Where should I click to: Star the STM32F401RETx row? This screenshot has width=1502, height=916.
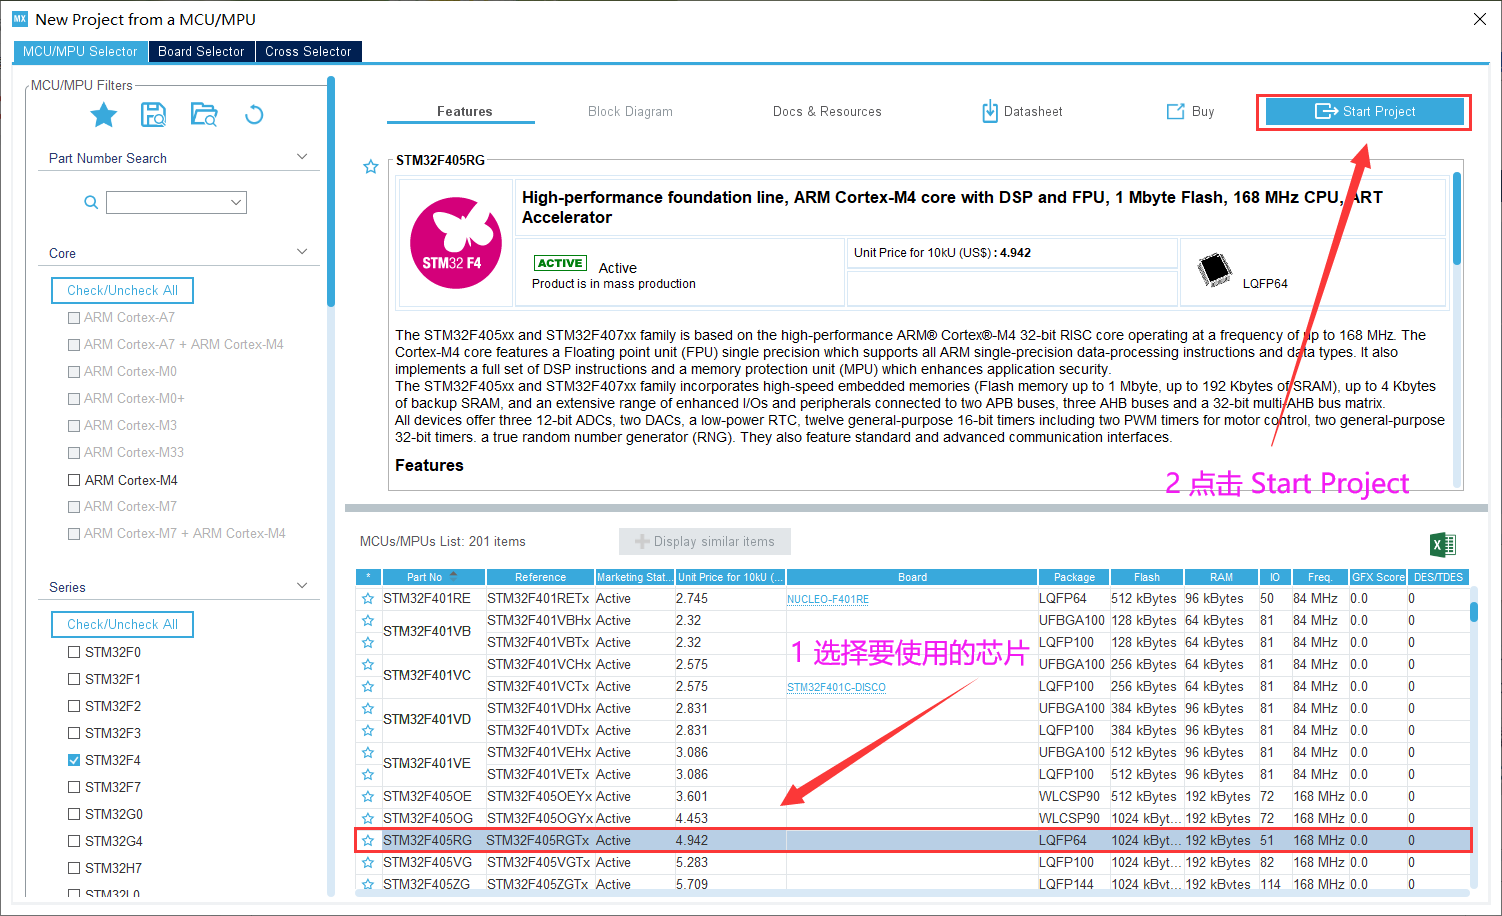368,599
